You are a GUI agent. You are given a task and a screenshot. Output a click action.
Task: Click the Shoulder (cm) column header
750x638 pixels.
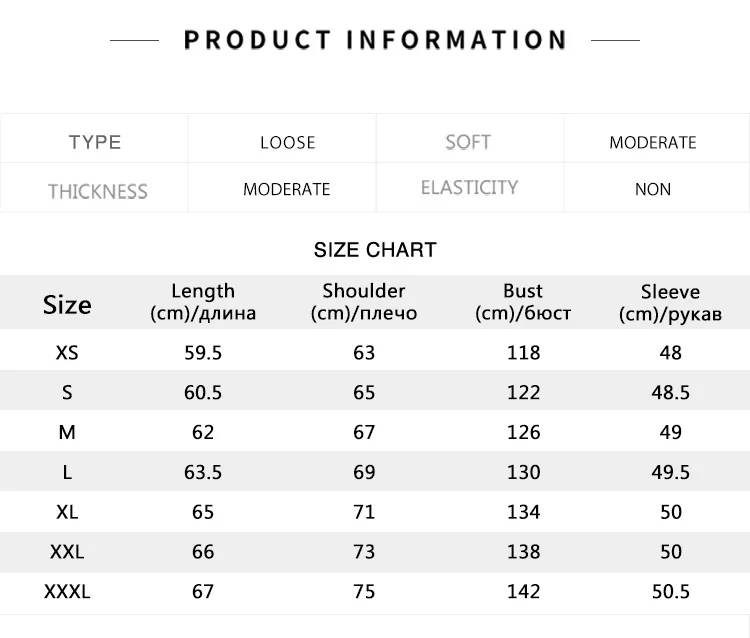[x=364, y=302]
